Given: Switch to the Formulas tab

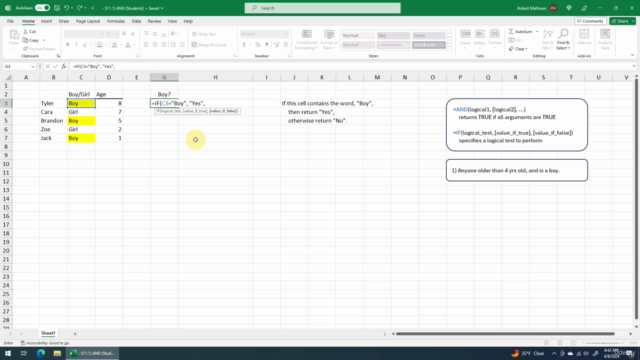Looking at the screenshot, I should coord(116,21).
